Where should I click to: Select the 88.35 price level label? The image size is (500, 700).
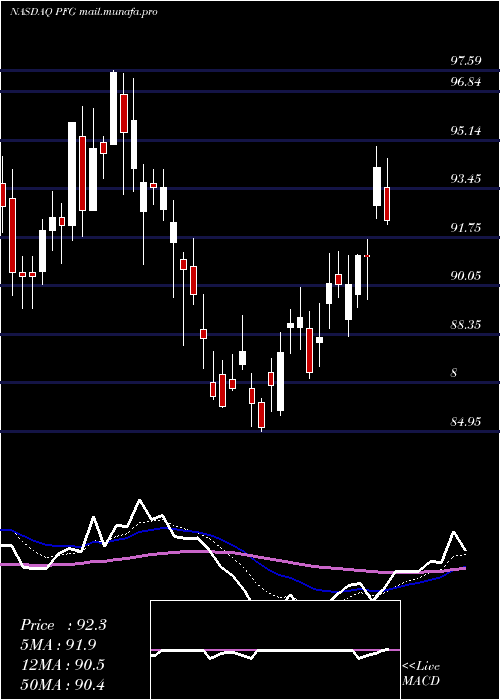tap(466, 325)
